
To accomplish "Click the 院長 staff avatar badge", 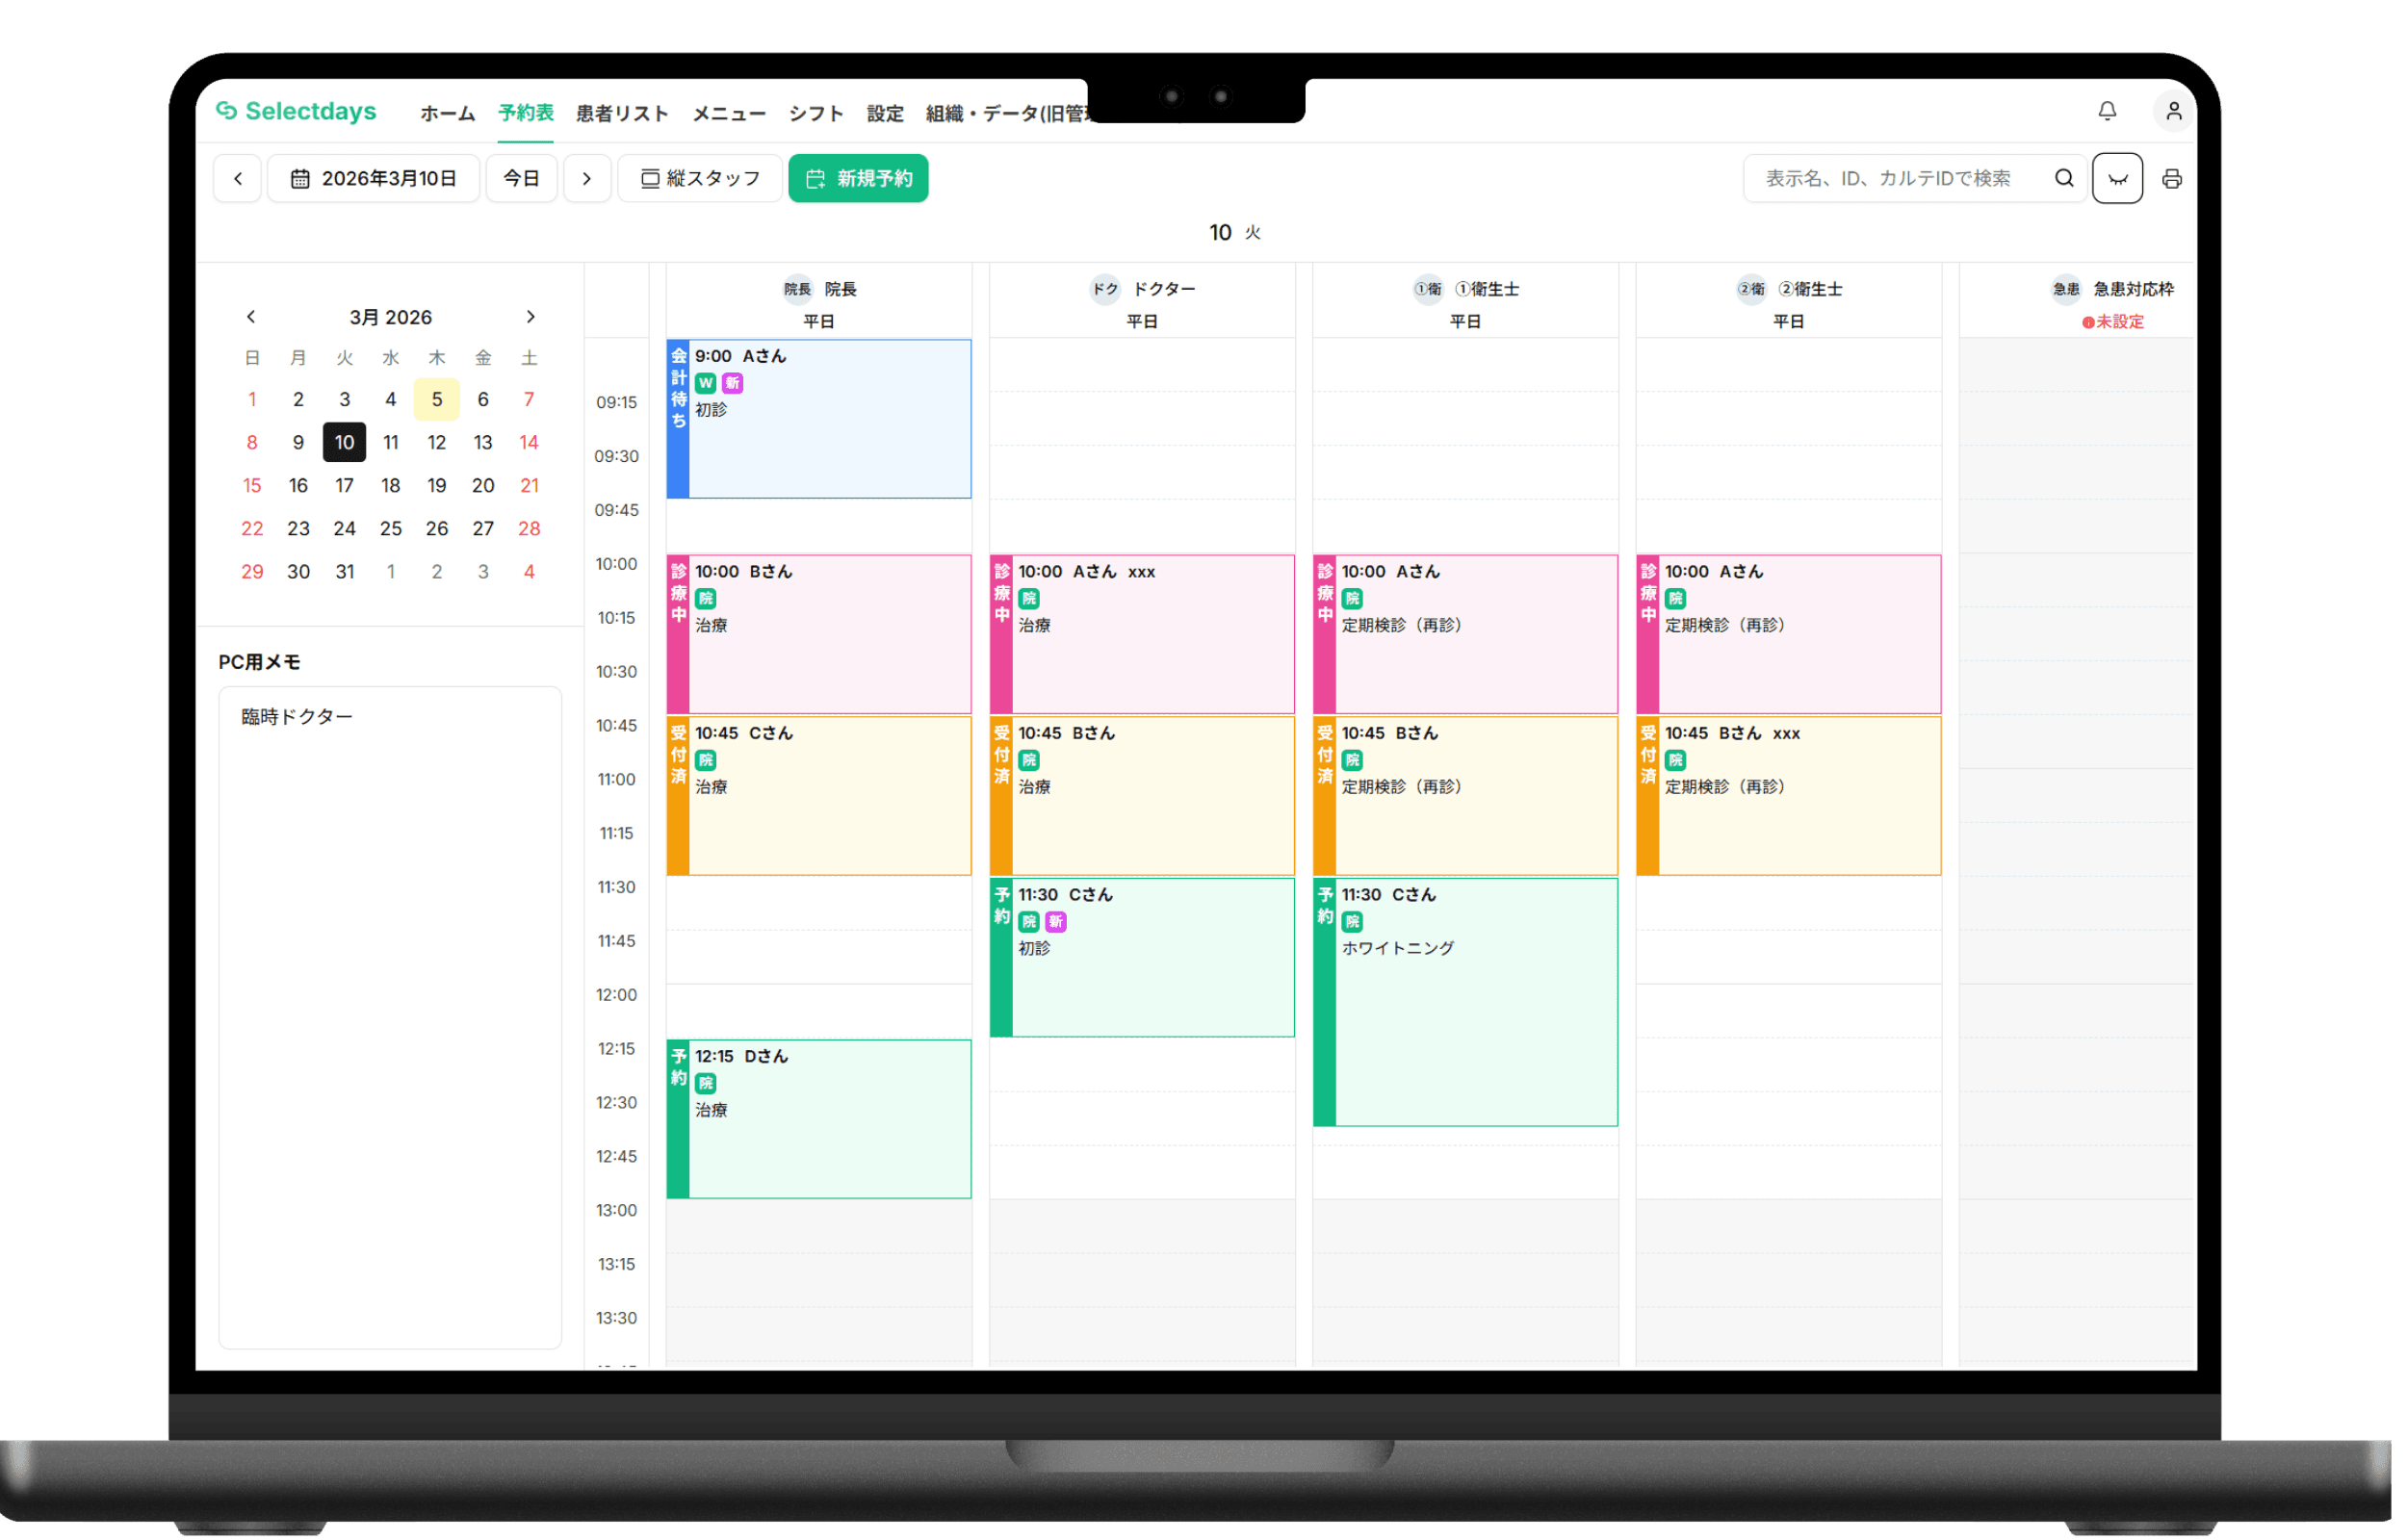I will [799, 290].
